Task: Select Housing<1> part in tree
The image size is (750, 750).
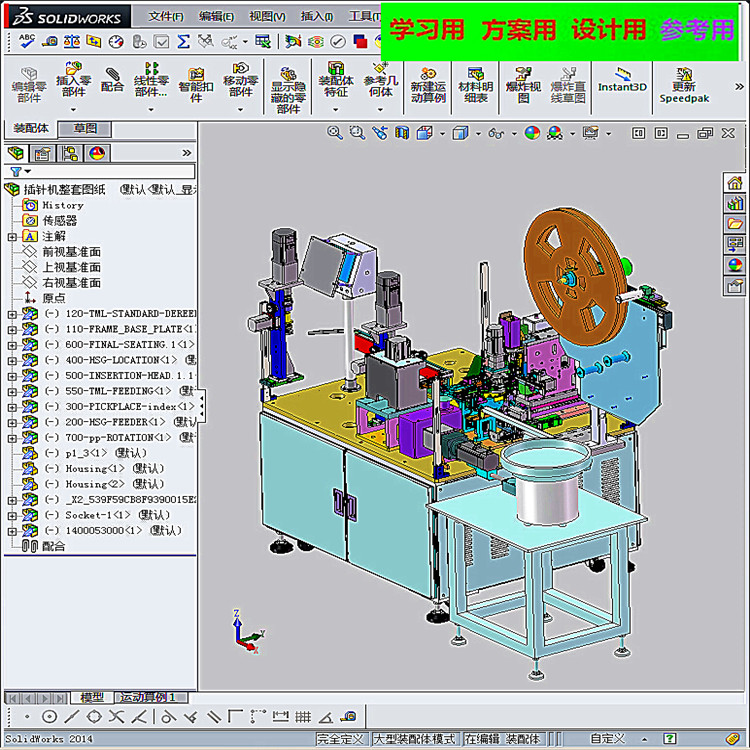Action: tap(92, 468)
